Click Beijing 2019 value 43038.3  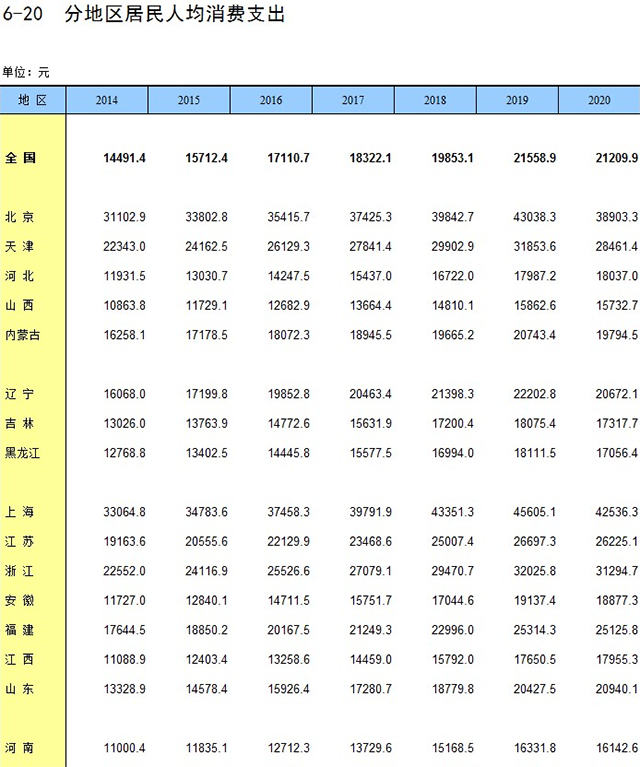pyautogui.click(x=534, y=217)
